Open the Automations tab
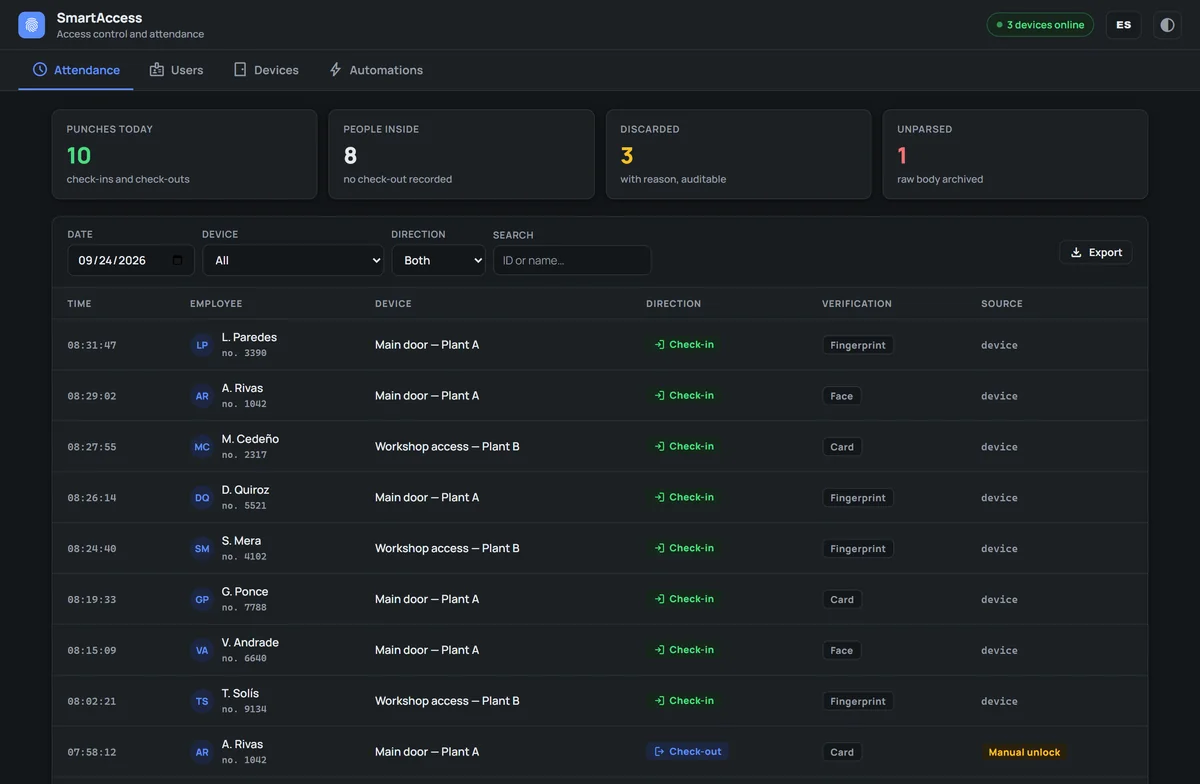This screenshot has width=1200, height=784. pyautogui.click(x=376, y=70)
